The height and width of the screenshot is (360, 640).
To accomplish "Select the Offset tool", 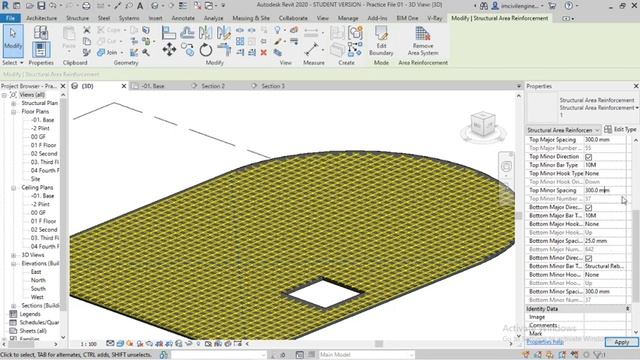I will (187, 33).
